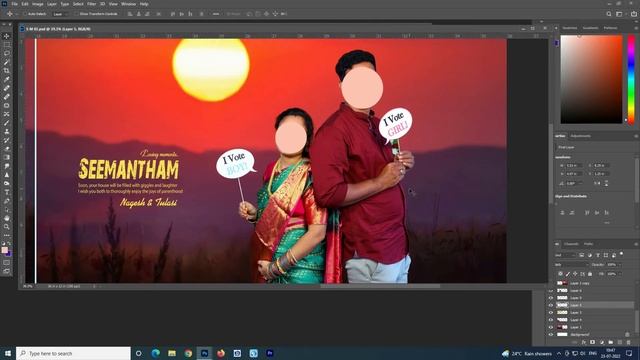Filter layers by pixel layers icon
The height and width of the screenshot is (360, 640).
tap(581, 255)
